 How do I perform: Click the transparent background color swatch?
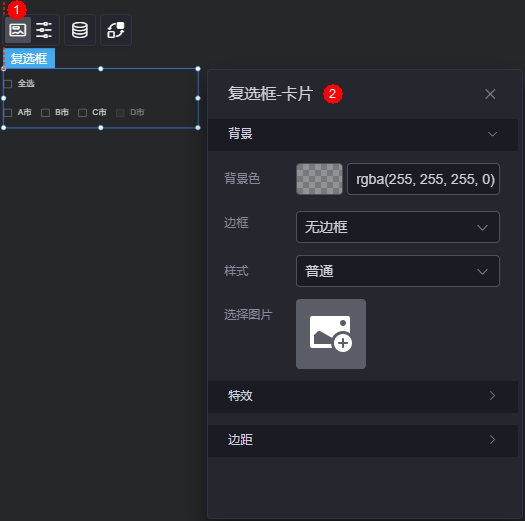[x=319, y=179]
